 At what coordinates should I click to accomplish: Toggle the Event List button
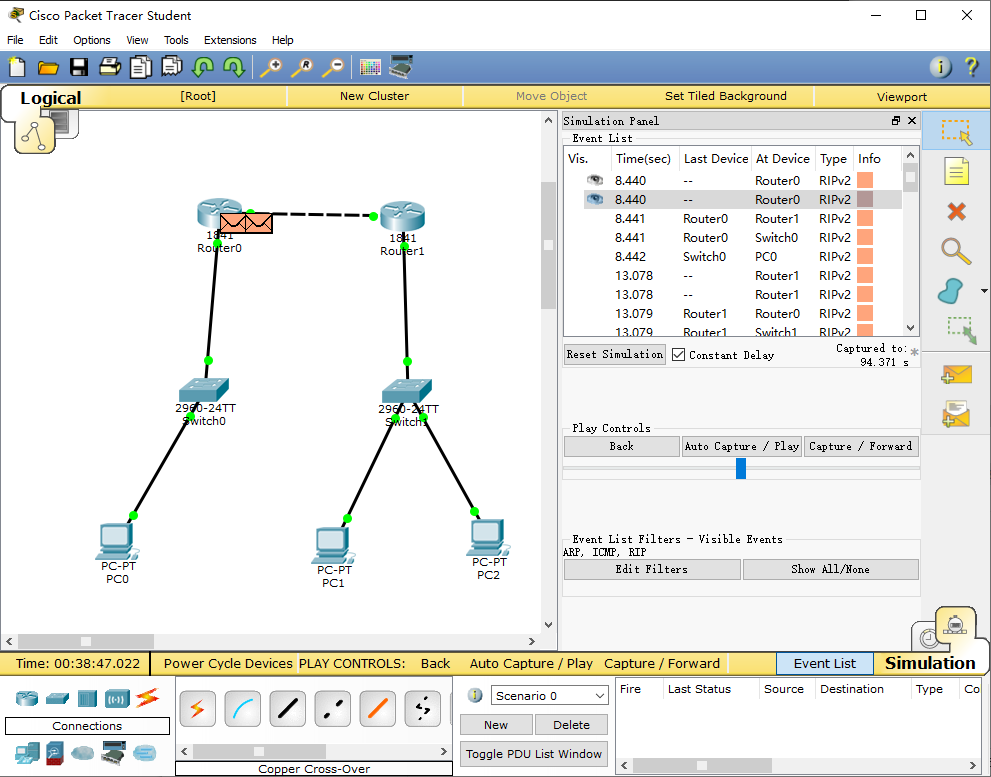point(825,663)
